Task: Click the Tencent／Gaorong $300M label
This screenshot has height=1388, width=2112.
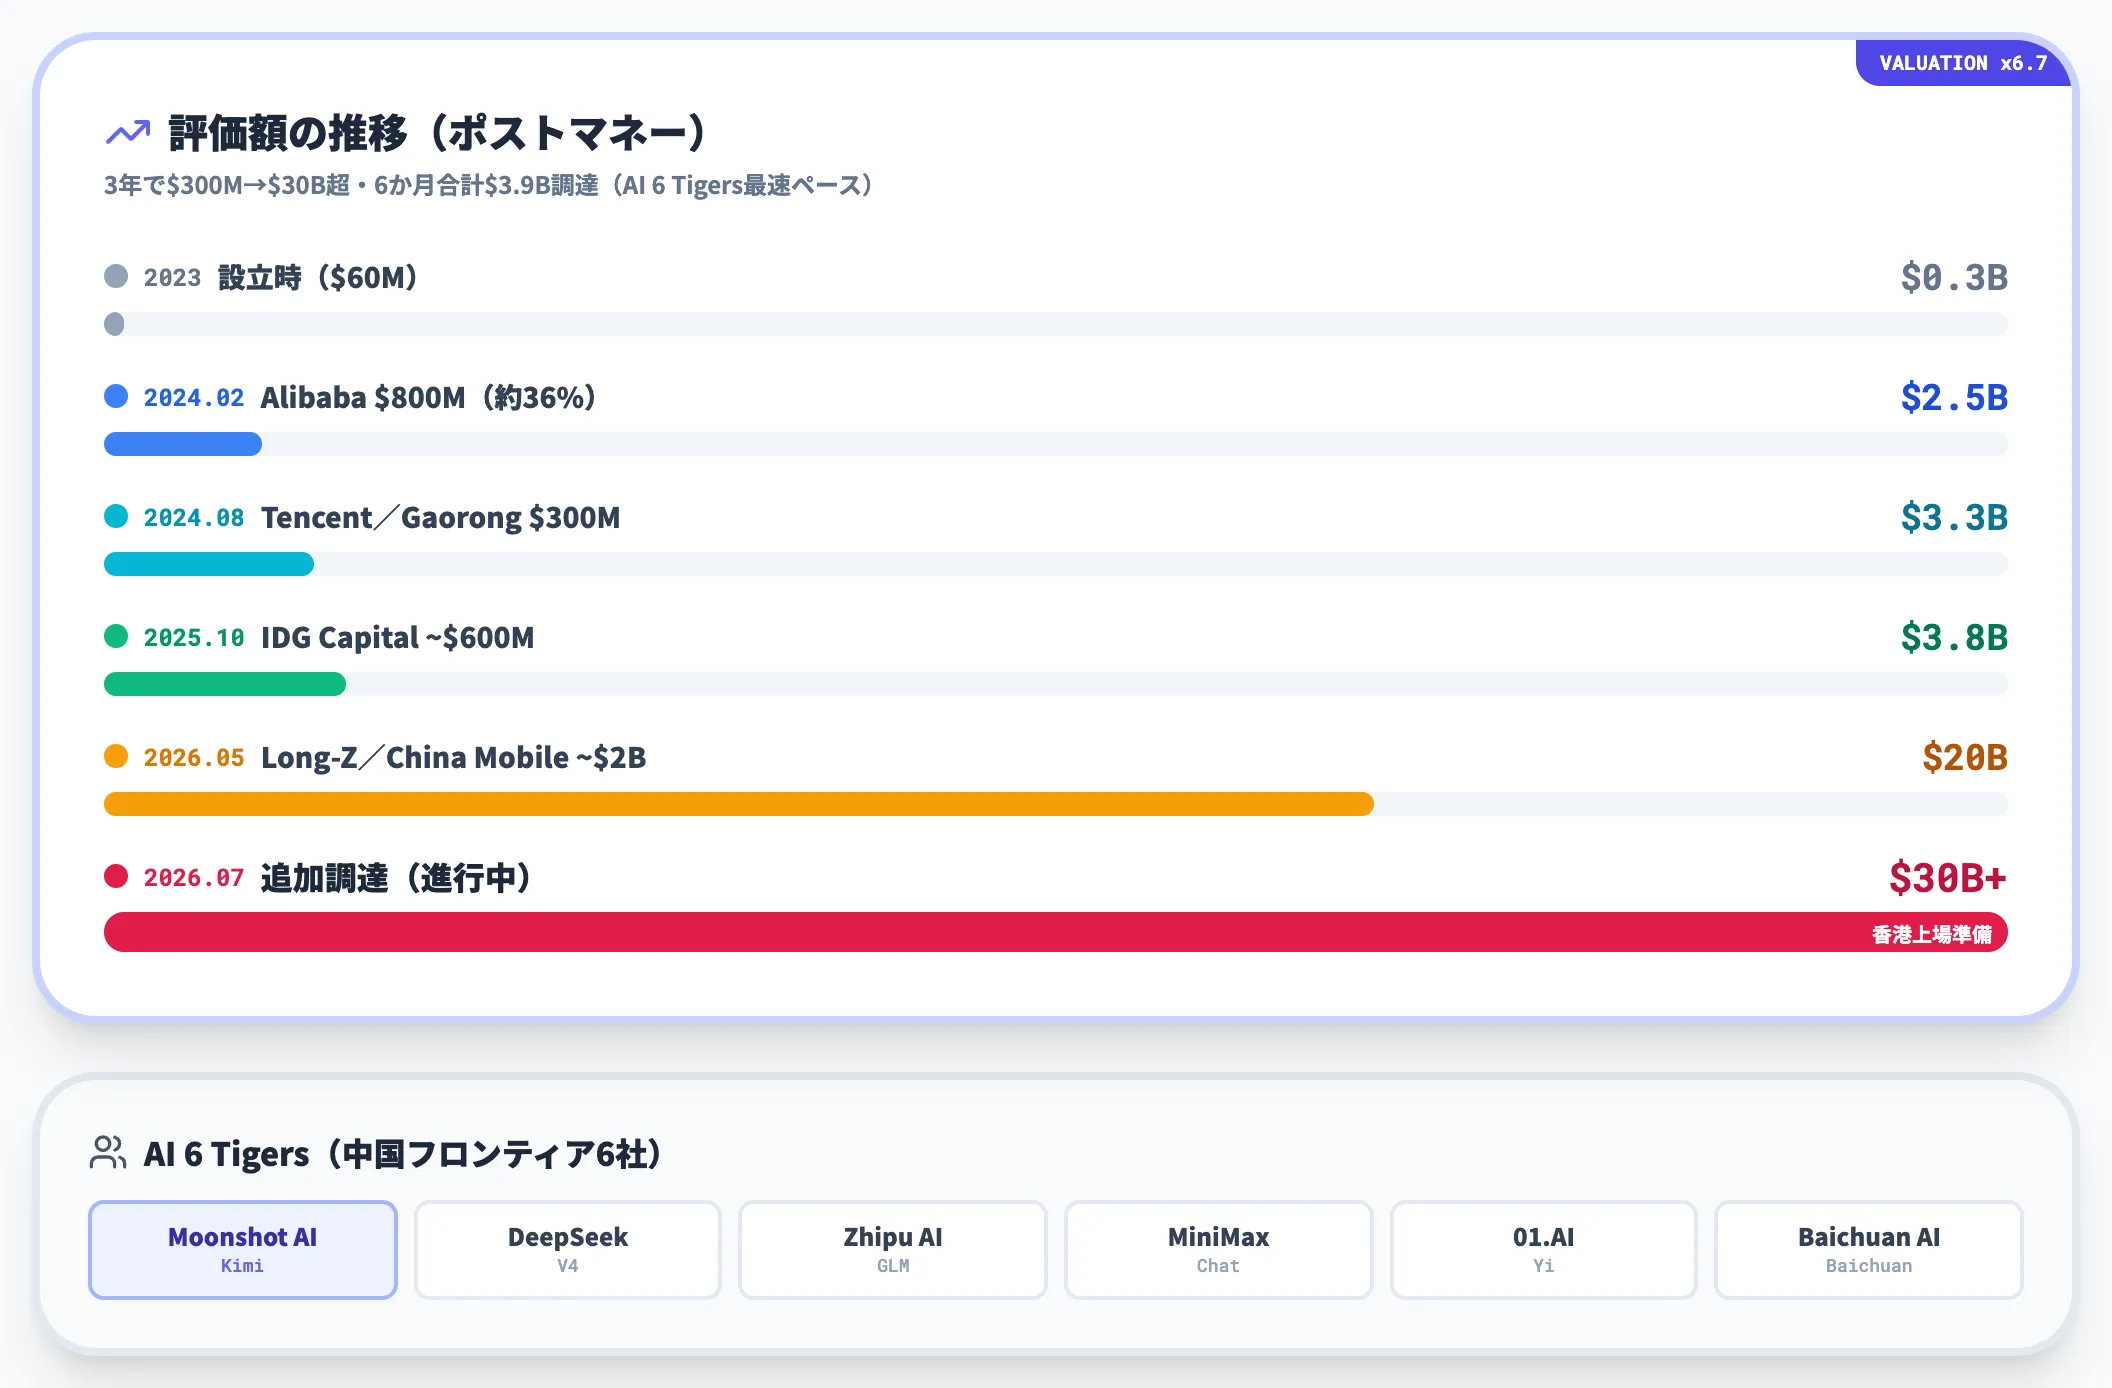Action: click(x=441, y=517)
